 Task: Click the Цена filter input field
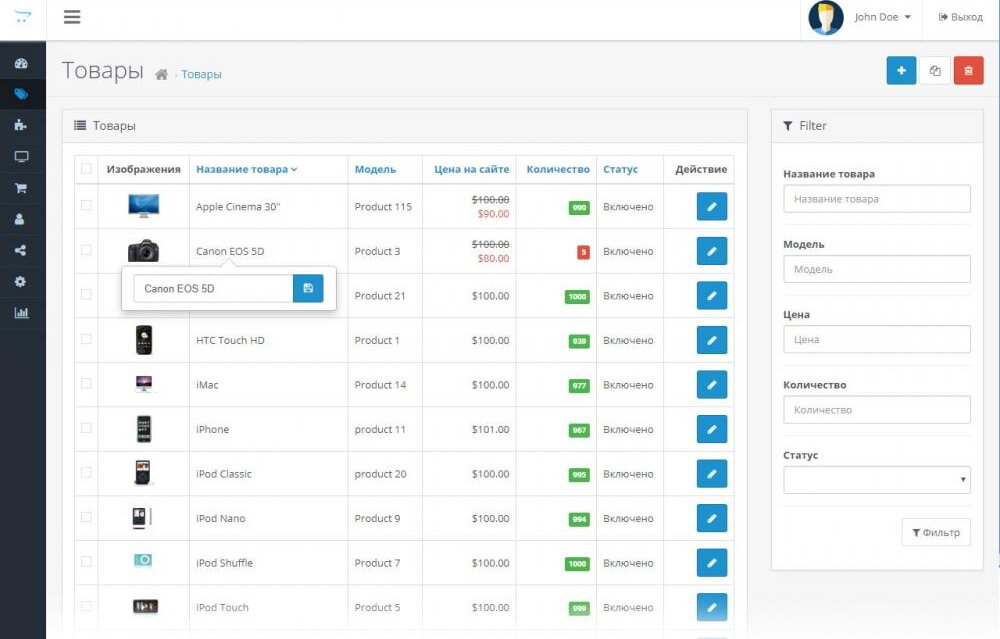(x=876, y=340)
